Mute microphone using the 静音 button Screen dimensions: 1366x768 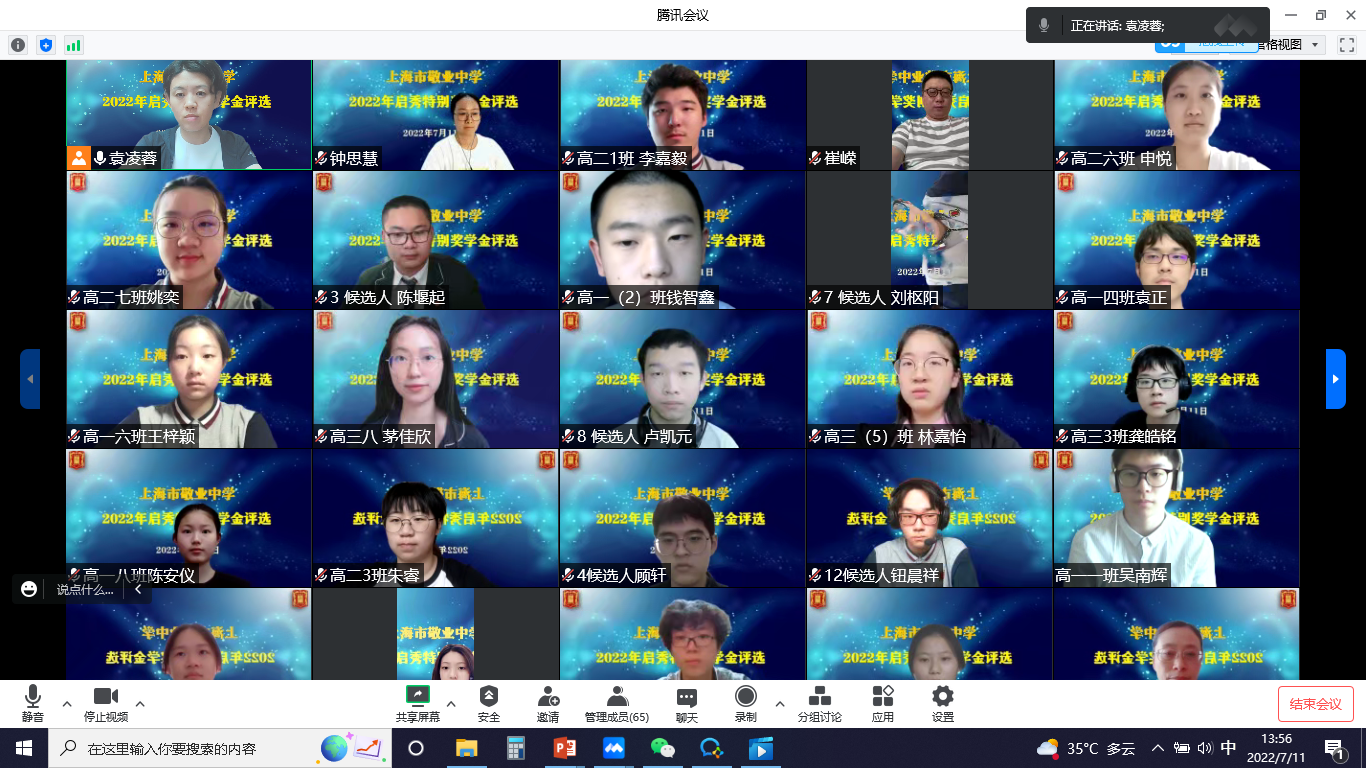point(32,697)
